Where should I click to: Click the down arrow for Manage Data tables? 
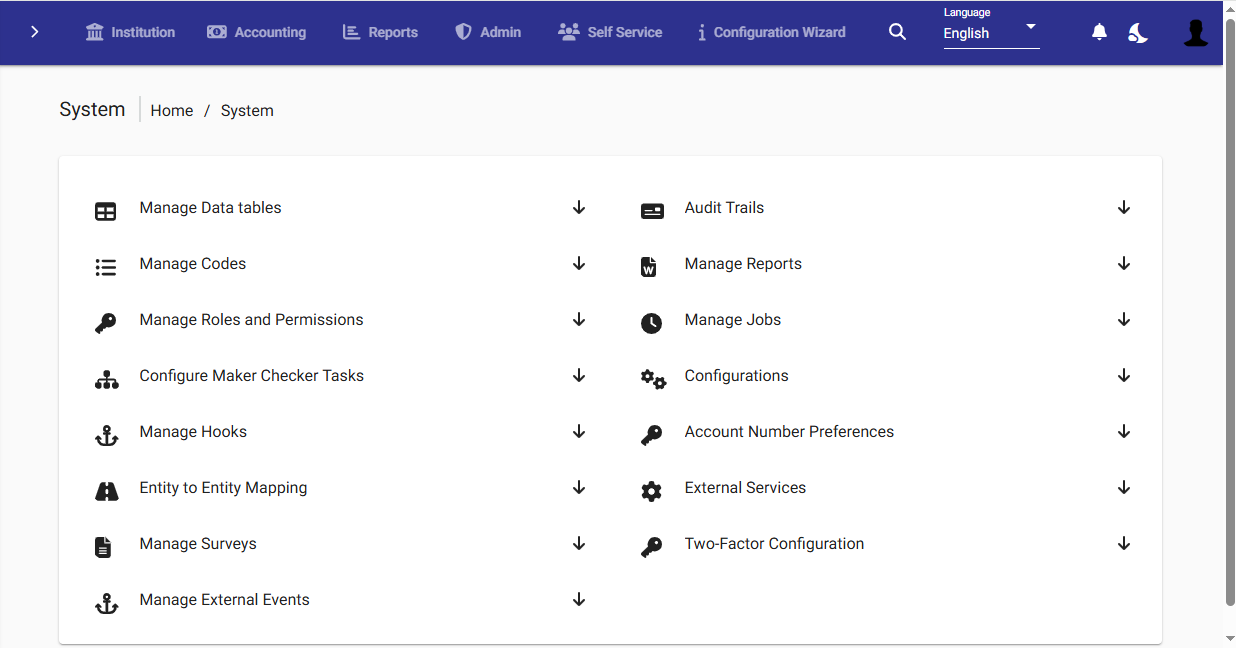(579, 208)
